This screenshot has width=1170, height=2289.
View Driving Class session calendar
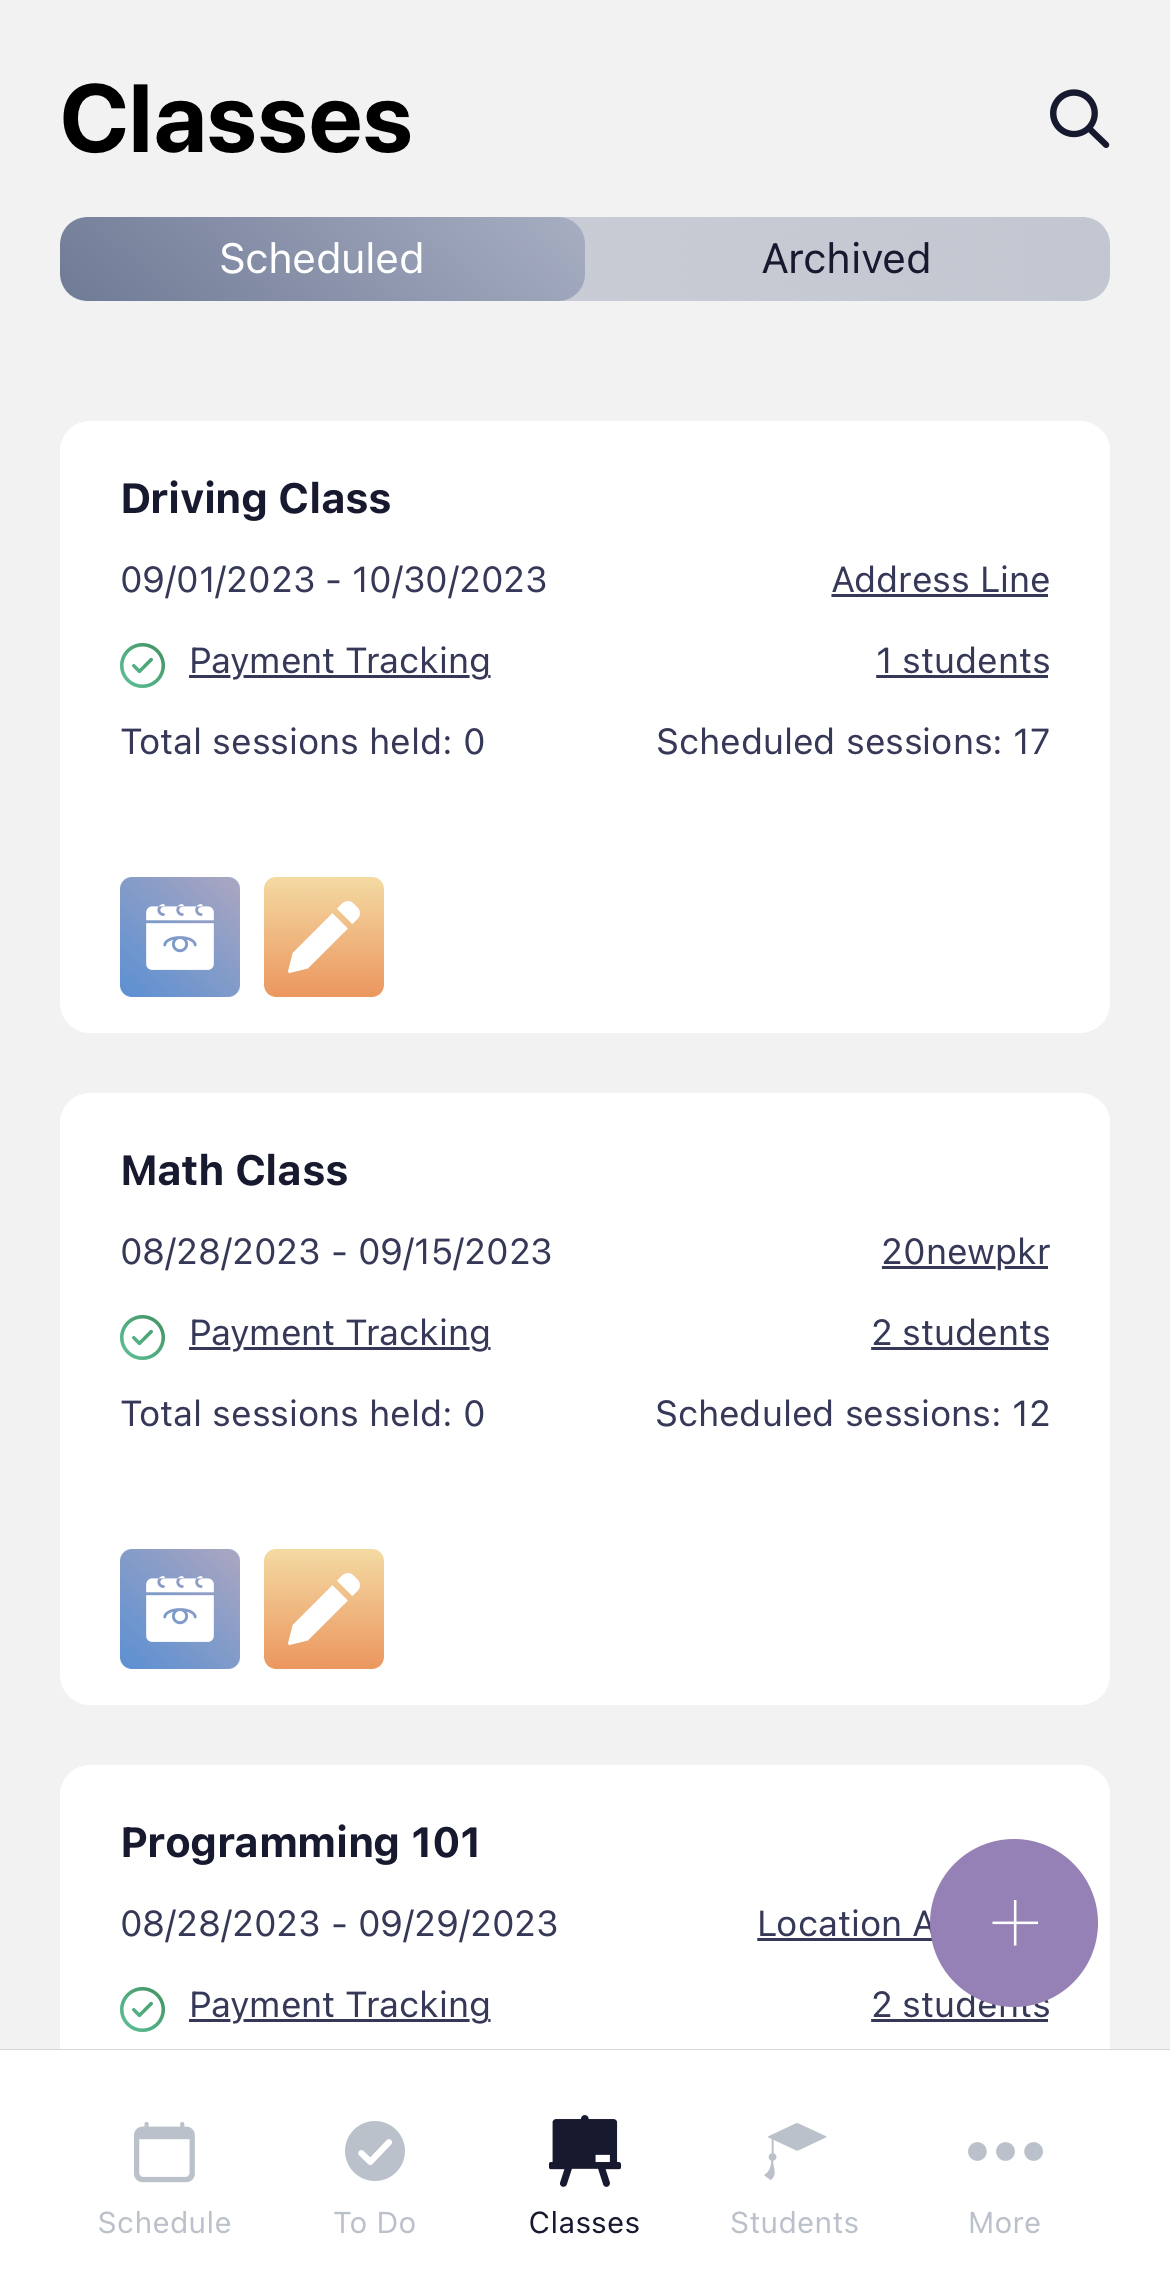[179, 936]
